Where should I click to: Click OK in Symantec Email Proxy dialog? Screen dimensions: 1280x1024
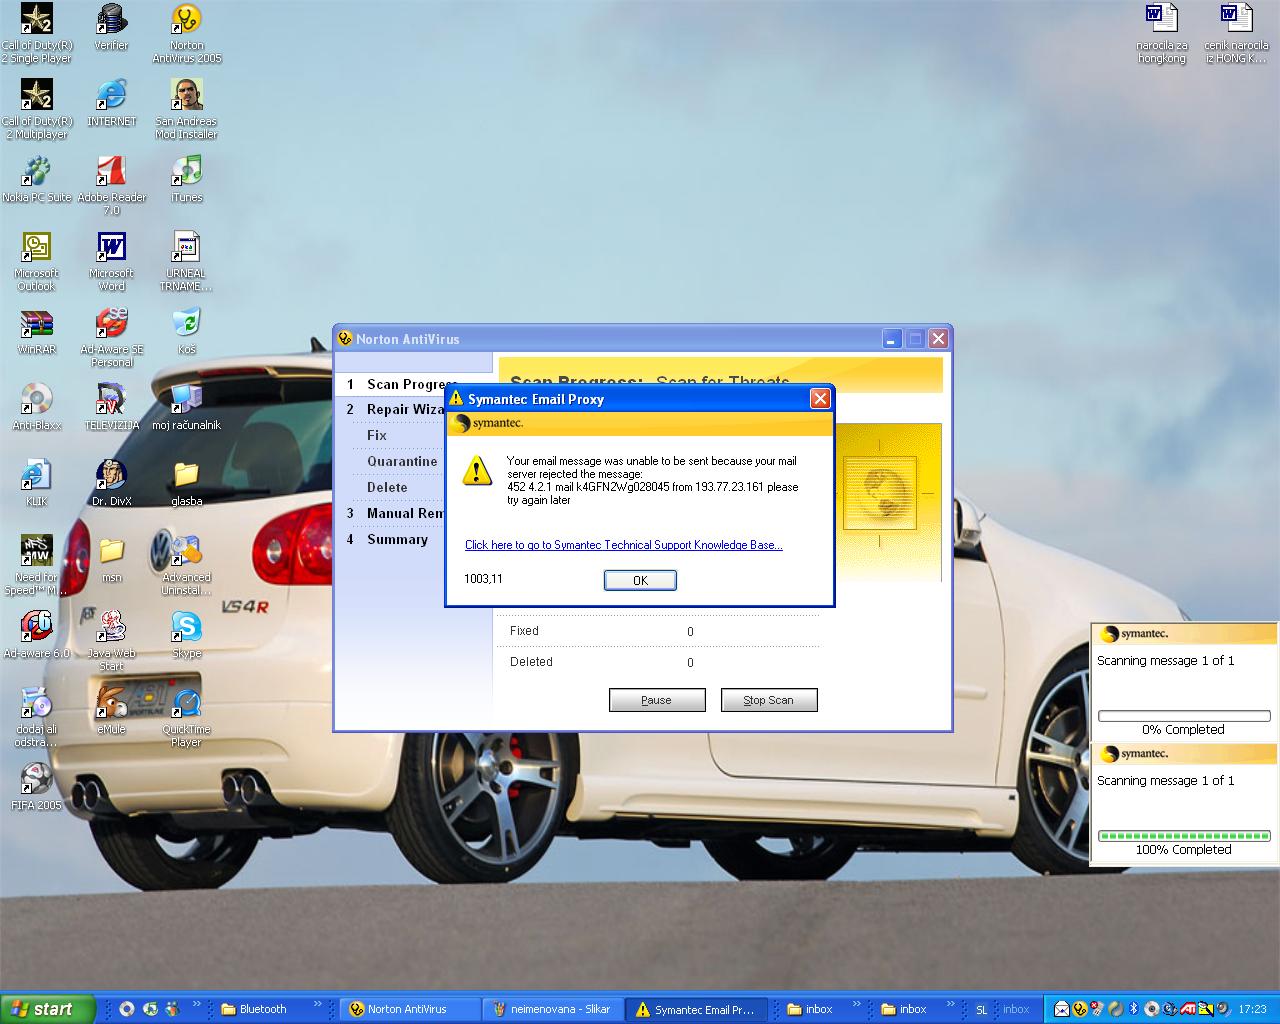click(x=640, y=580)
